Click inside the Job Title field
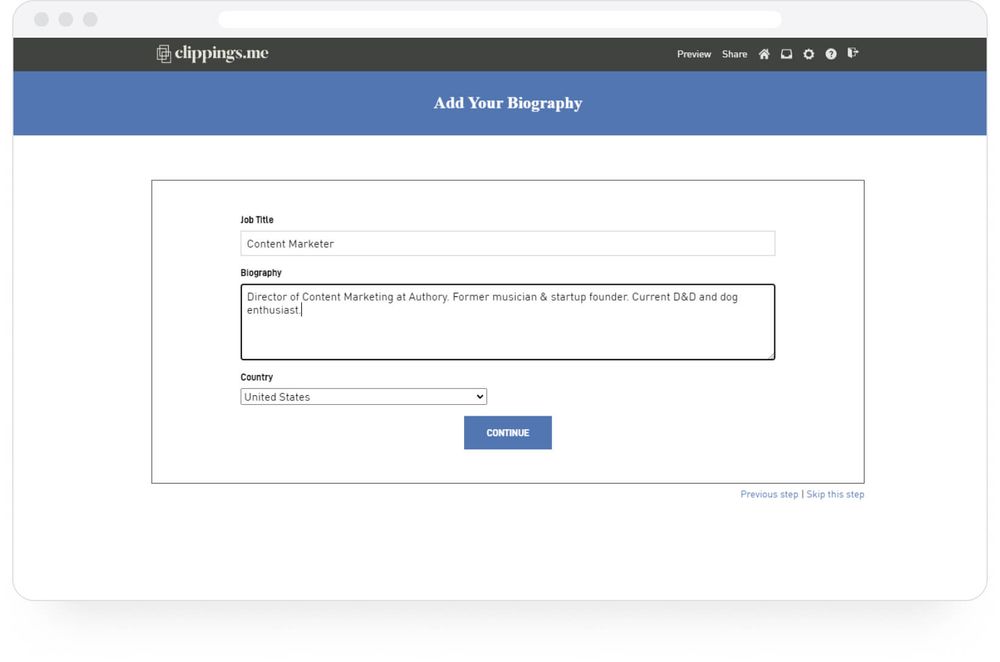The width and height of the screenshot is (1000, 662). click(508, 243)
